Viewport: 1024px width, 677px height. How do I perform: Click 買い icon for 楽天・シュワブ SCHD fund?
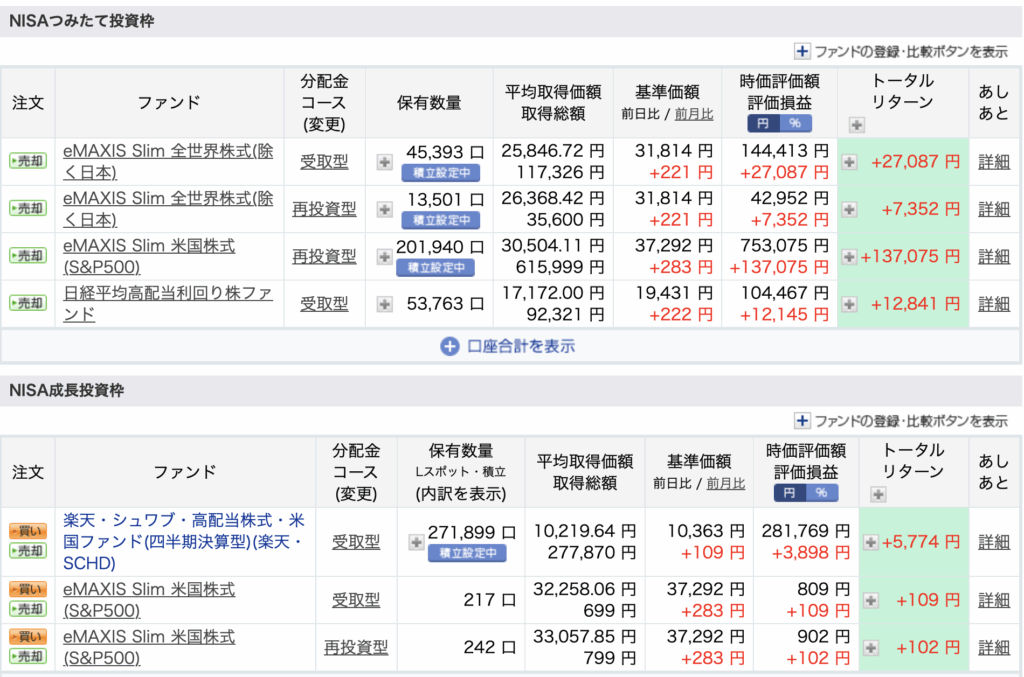pyautogui.click(x=28, y=531)
